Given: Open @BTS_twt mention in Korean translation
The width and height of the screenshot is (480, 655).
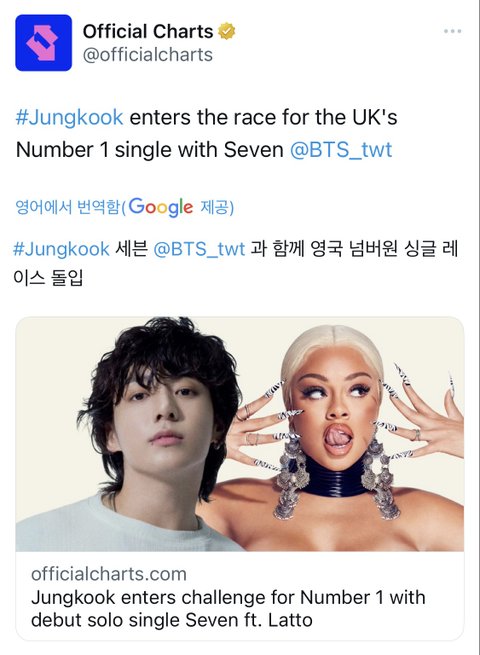Looking at the screenshot, I should tap(199, 249).
